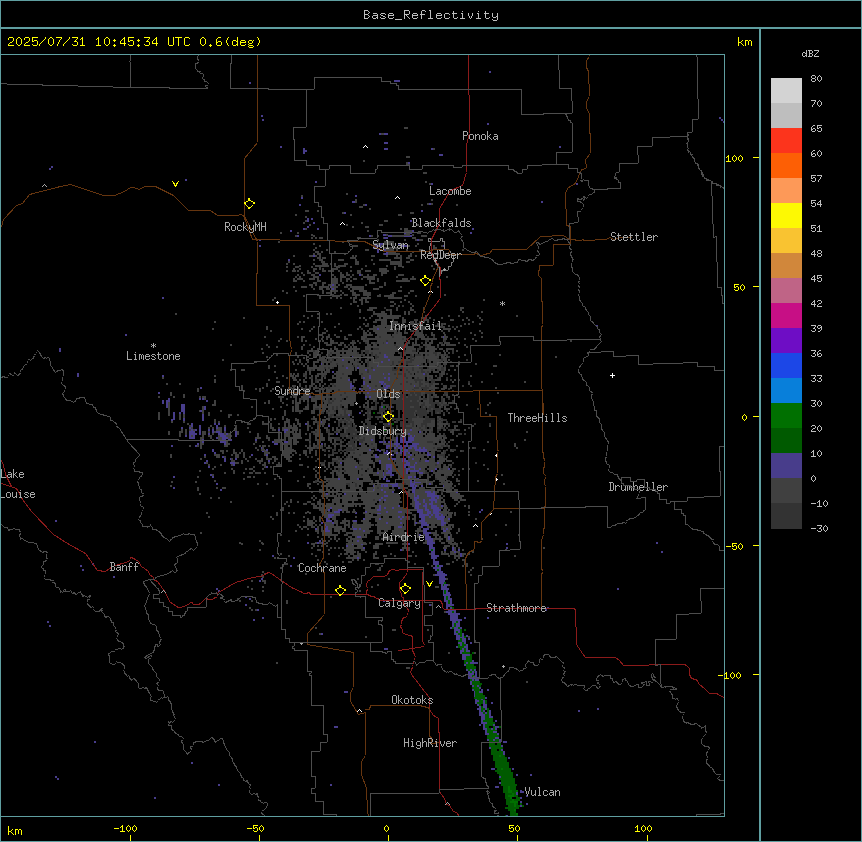This screenshot has height=842, width=862.
Task: Click the yellow V marker northeast of Calgary
Action: coord(429,584)
